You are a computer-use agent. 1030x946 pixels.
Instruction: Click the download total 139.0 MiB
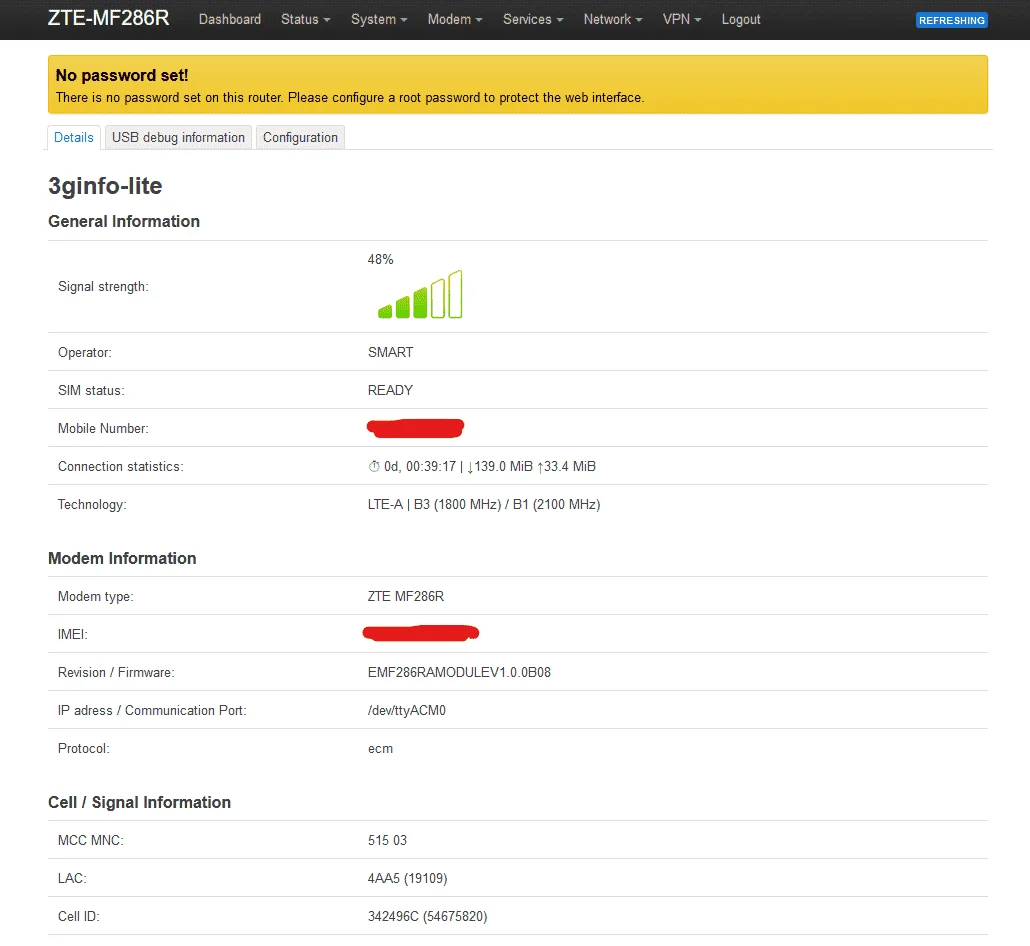point(500,466)
